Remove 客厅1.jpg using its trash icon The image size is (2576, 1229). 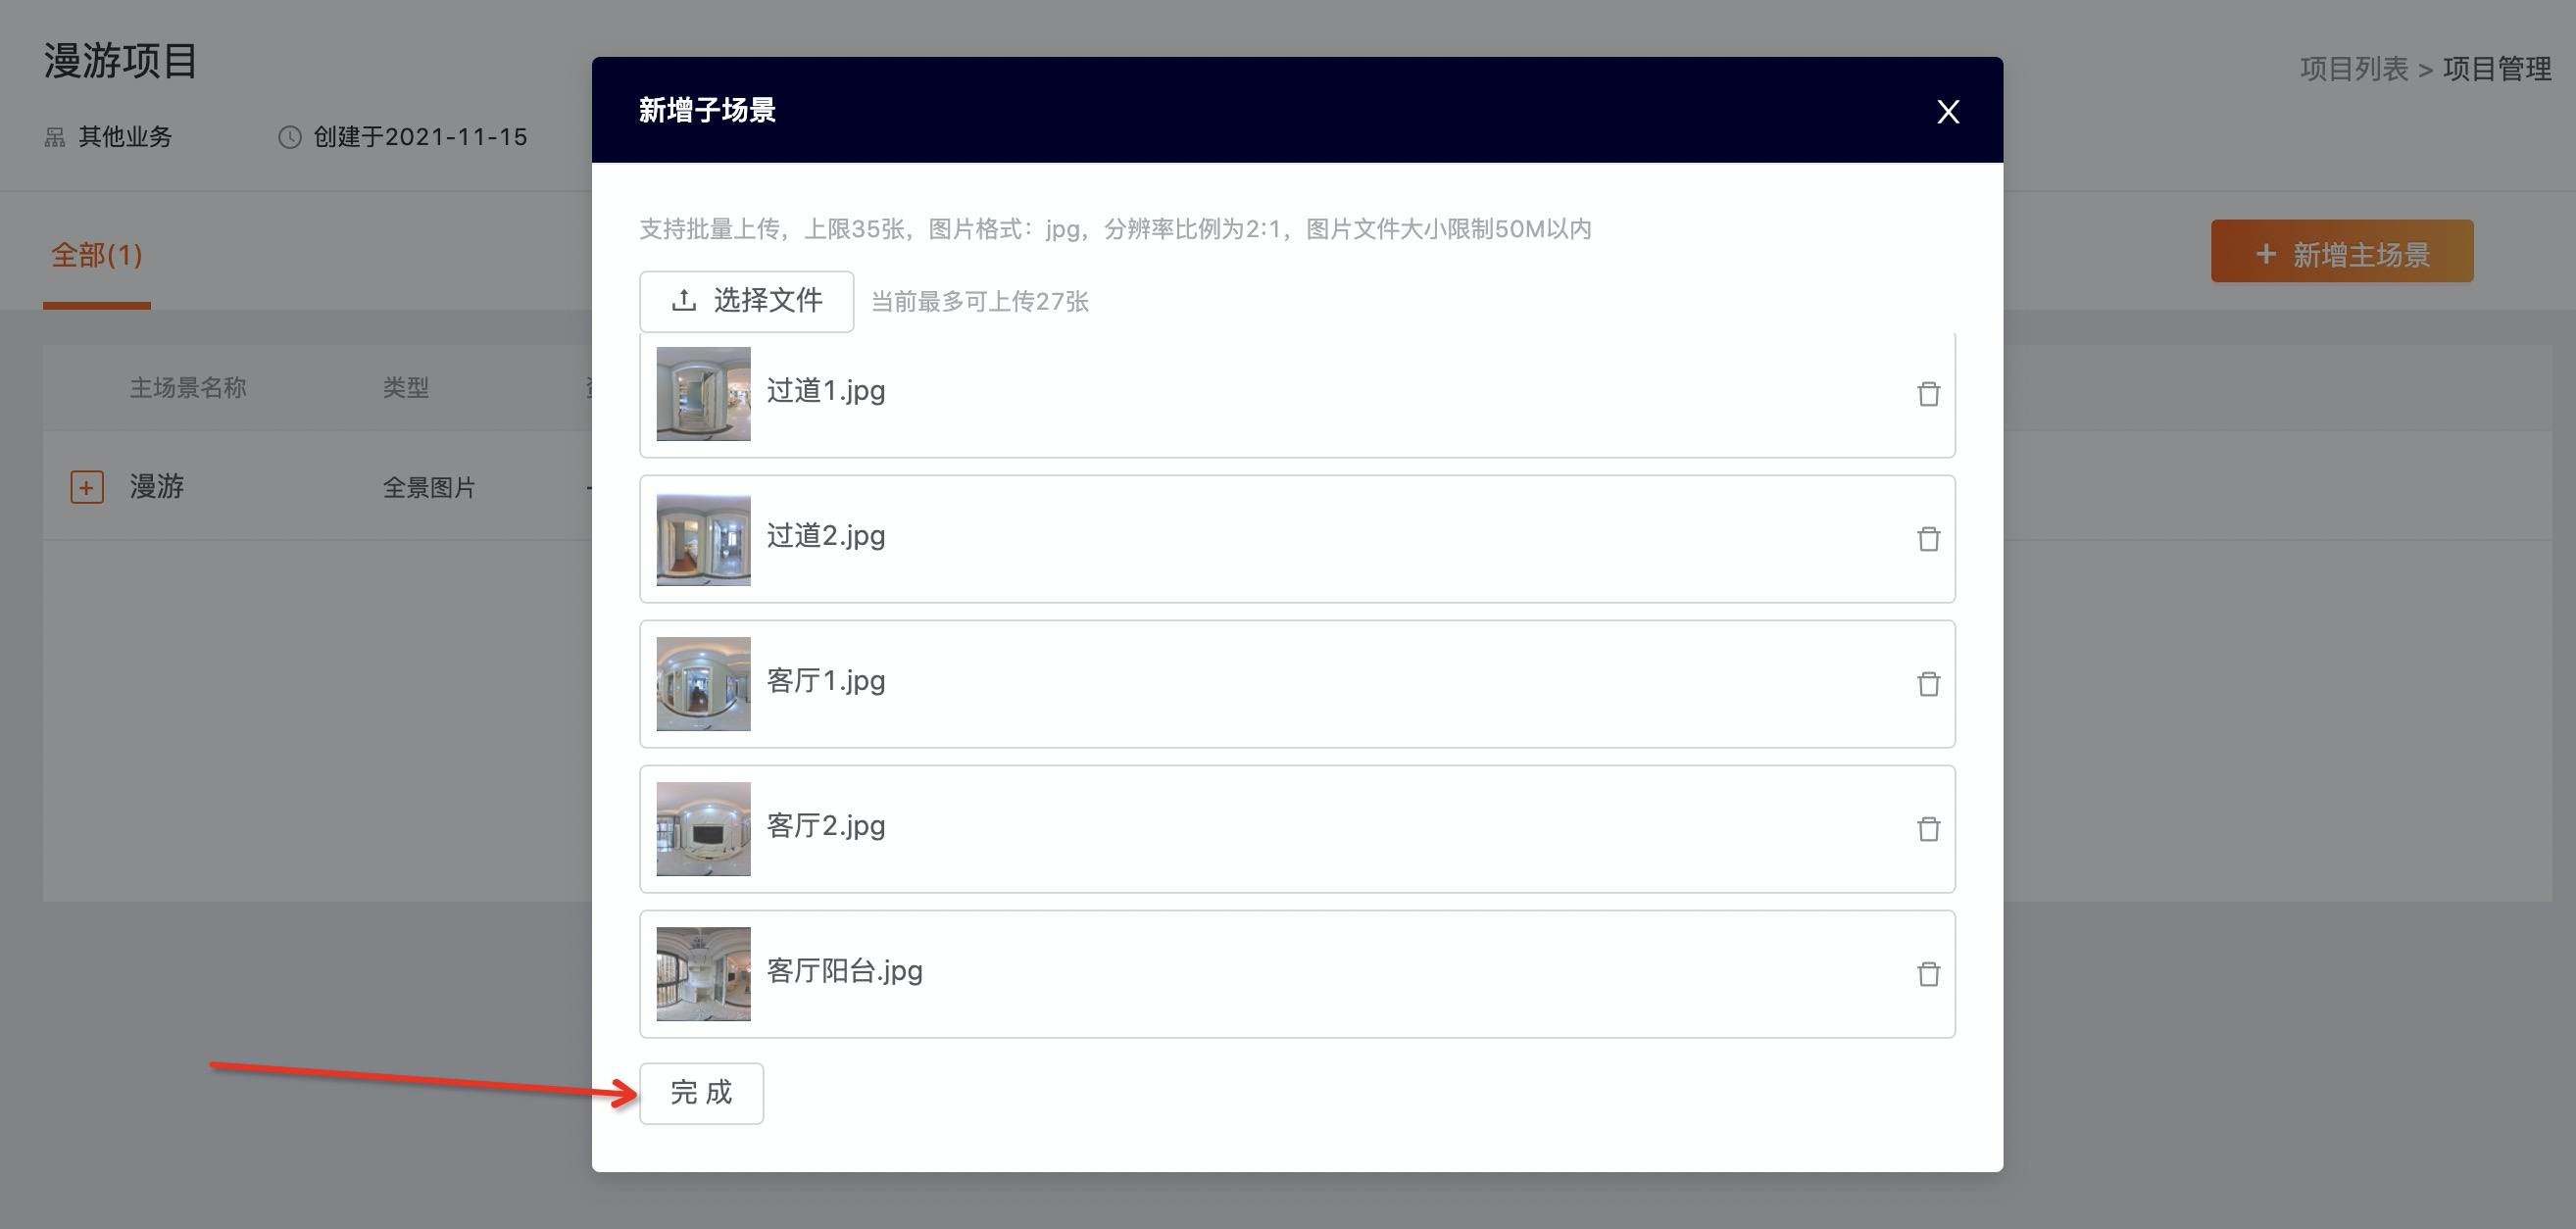click(x=1928, y=684)
